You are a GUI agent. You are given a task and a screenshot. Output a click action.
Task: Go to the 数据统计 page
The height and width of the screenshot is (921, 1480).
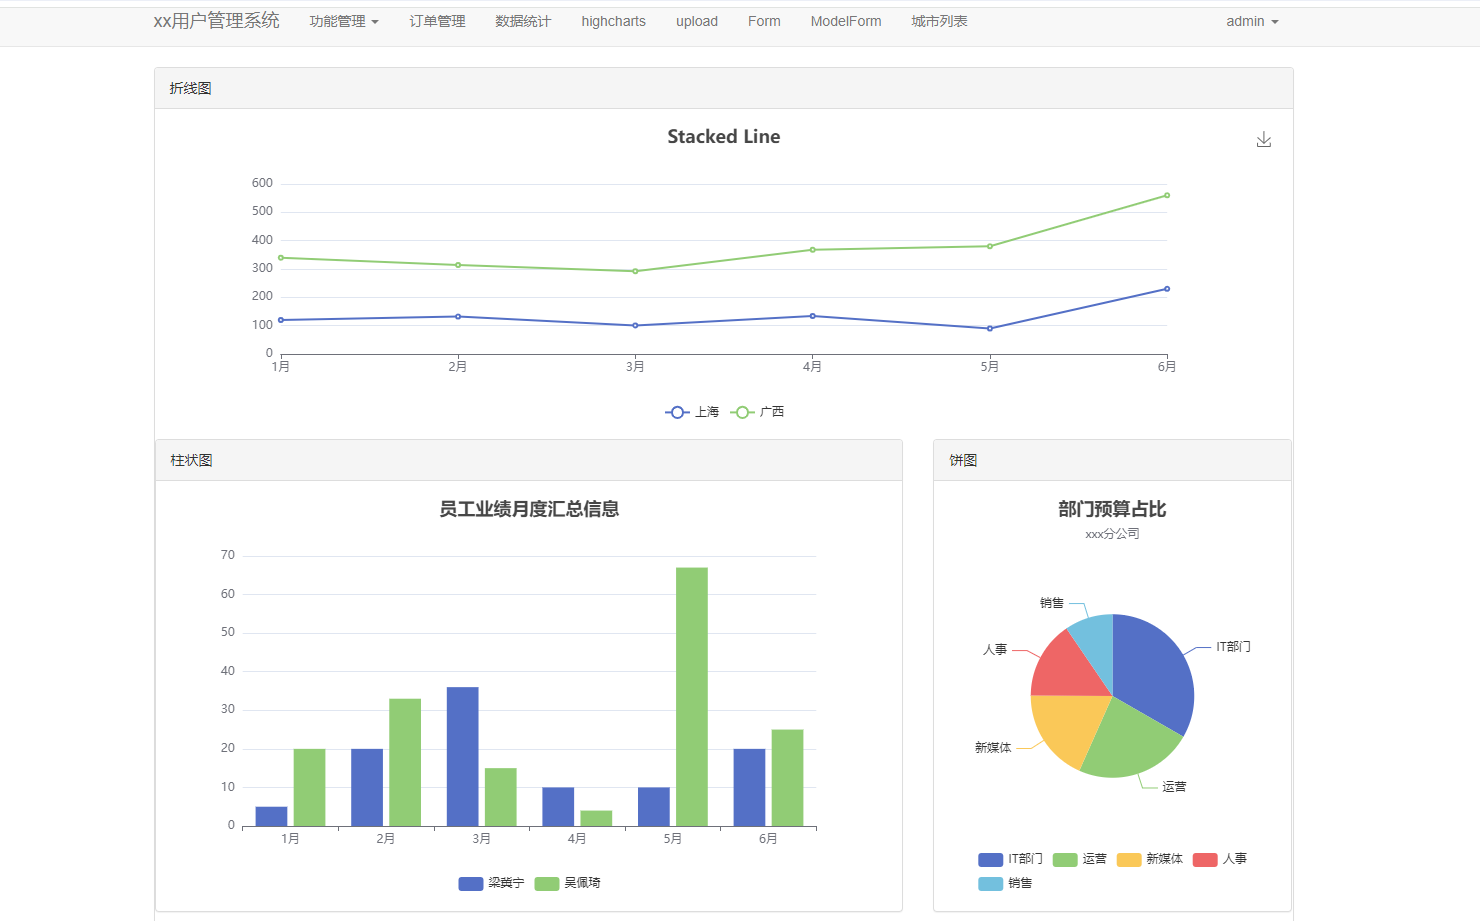(523, 21)
